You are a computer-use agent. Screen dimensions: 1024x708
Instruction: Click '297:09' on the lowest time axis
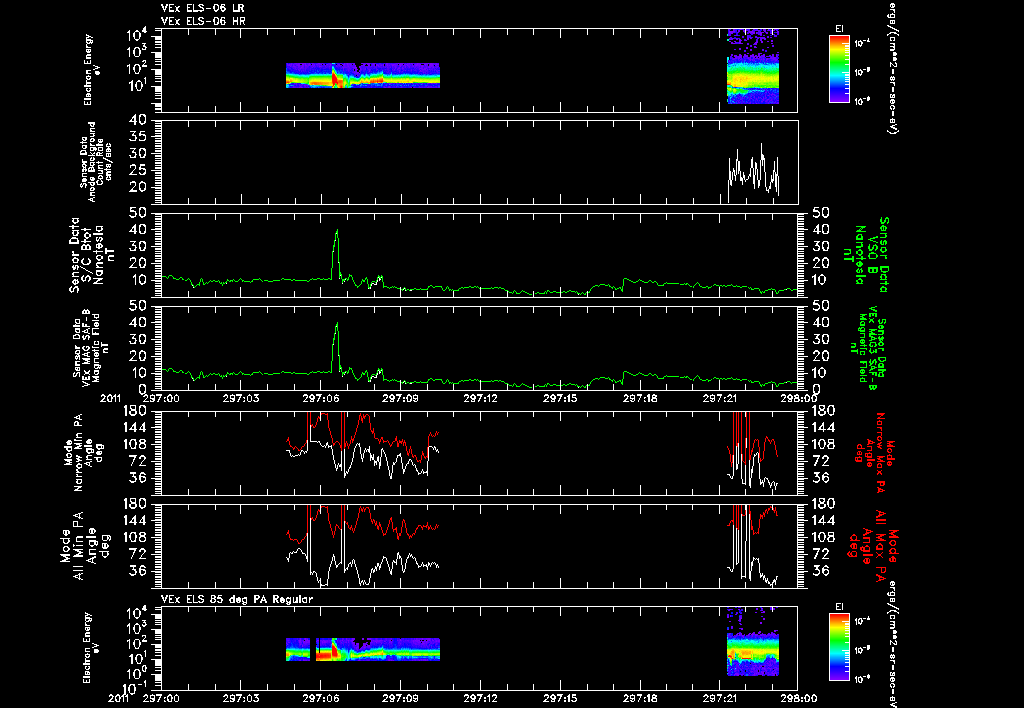400,698
